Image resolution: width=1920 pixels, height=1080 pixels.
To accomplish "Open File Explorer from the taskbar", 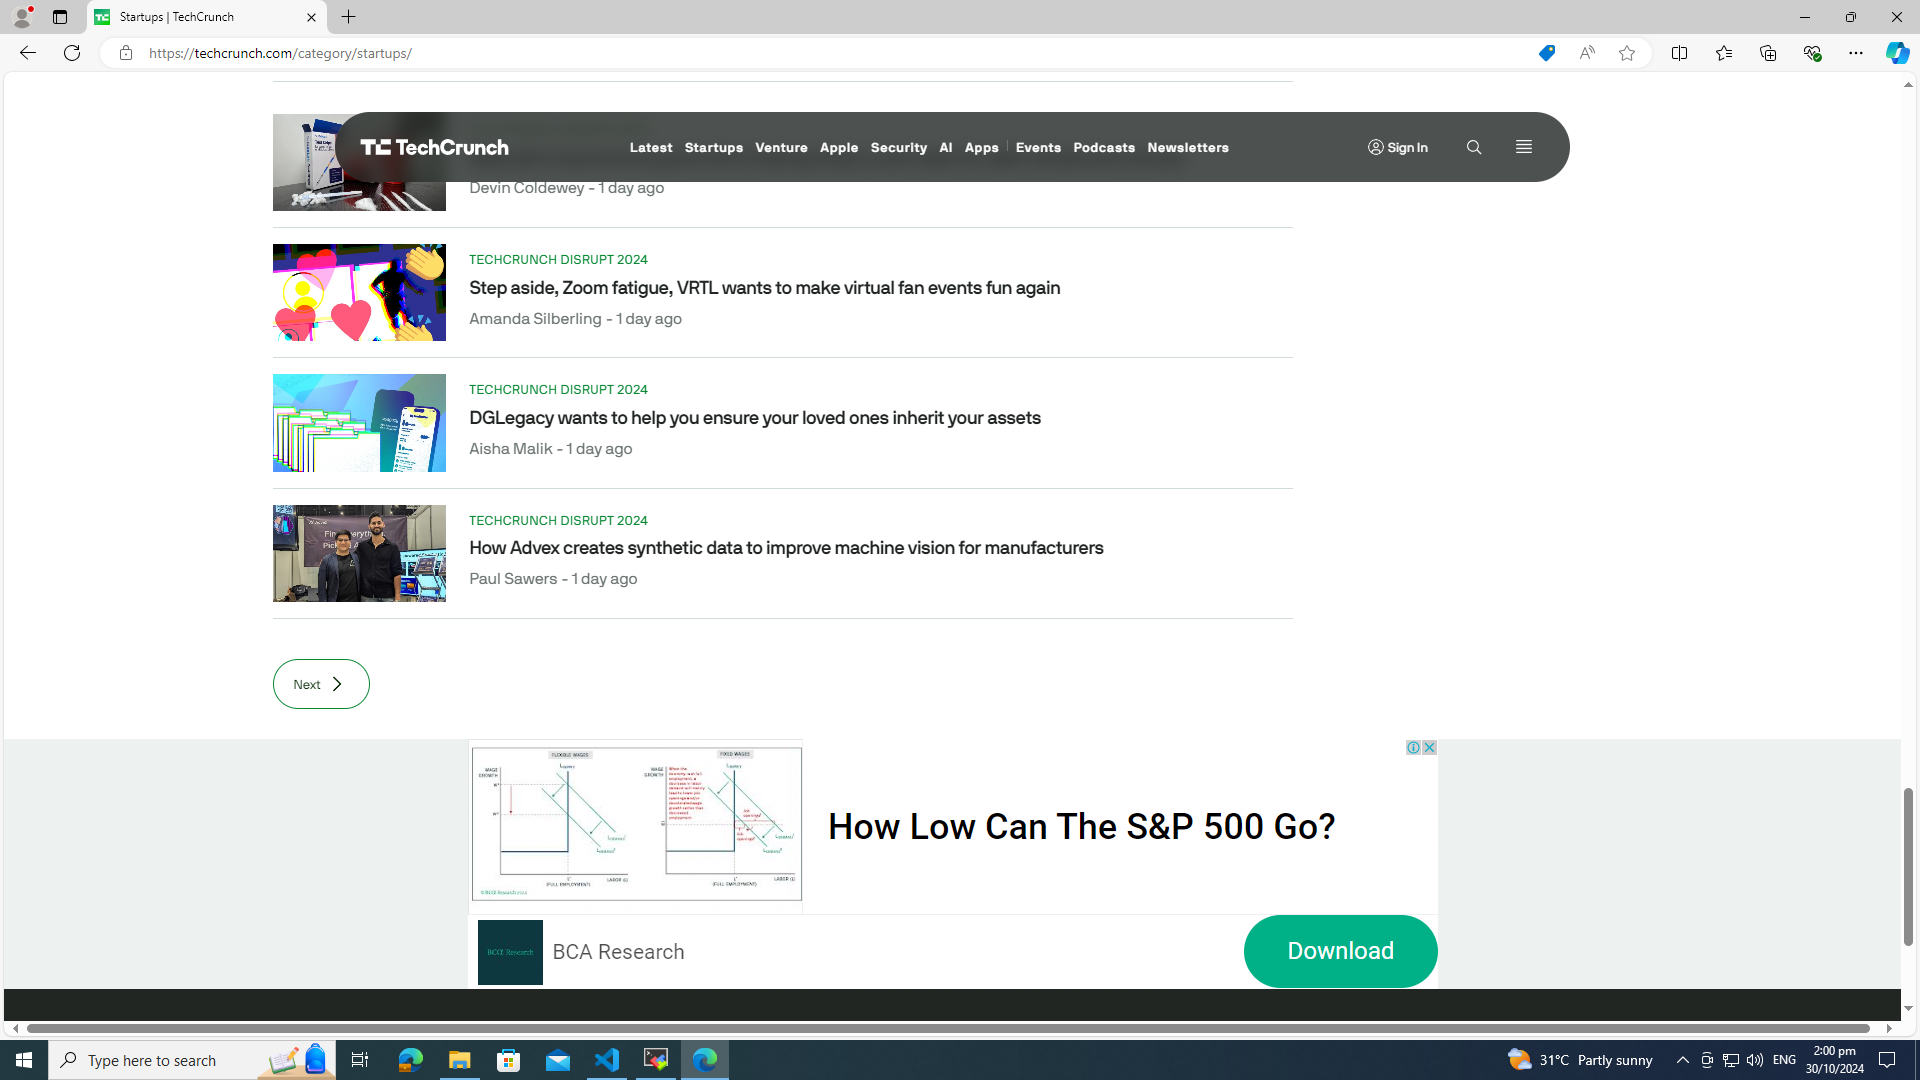I will (x=459, y=1059).
